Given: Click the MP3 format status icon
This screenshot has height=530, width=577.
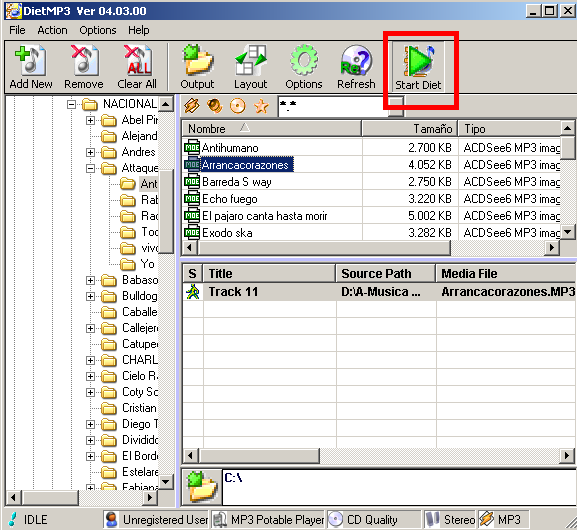Looking at the screenshot, I should [486, 519].
